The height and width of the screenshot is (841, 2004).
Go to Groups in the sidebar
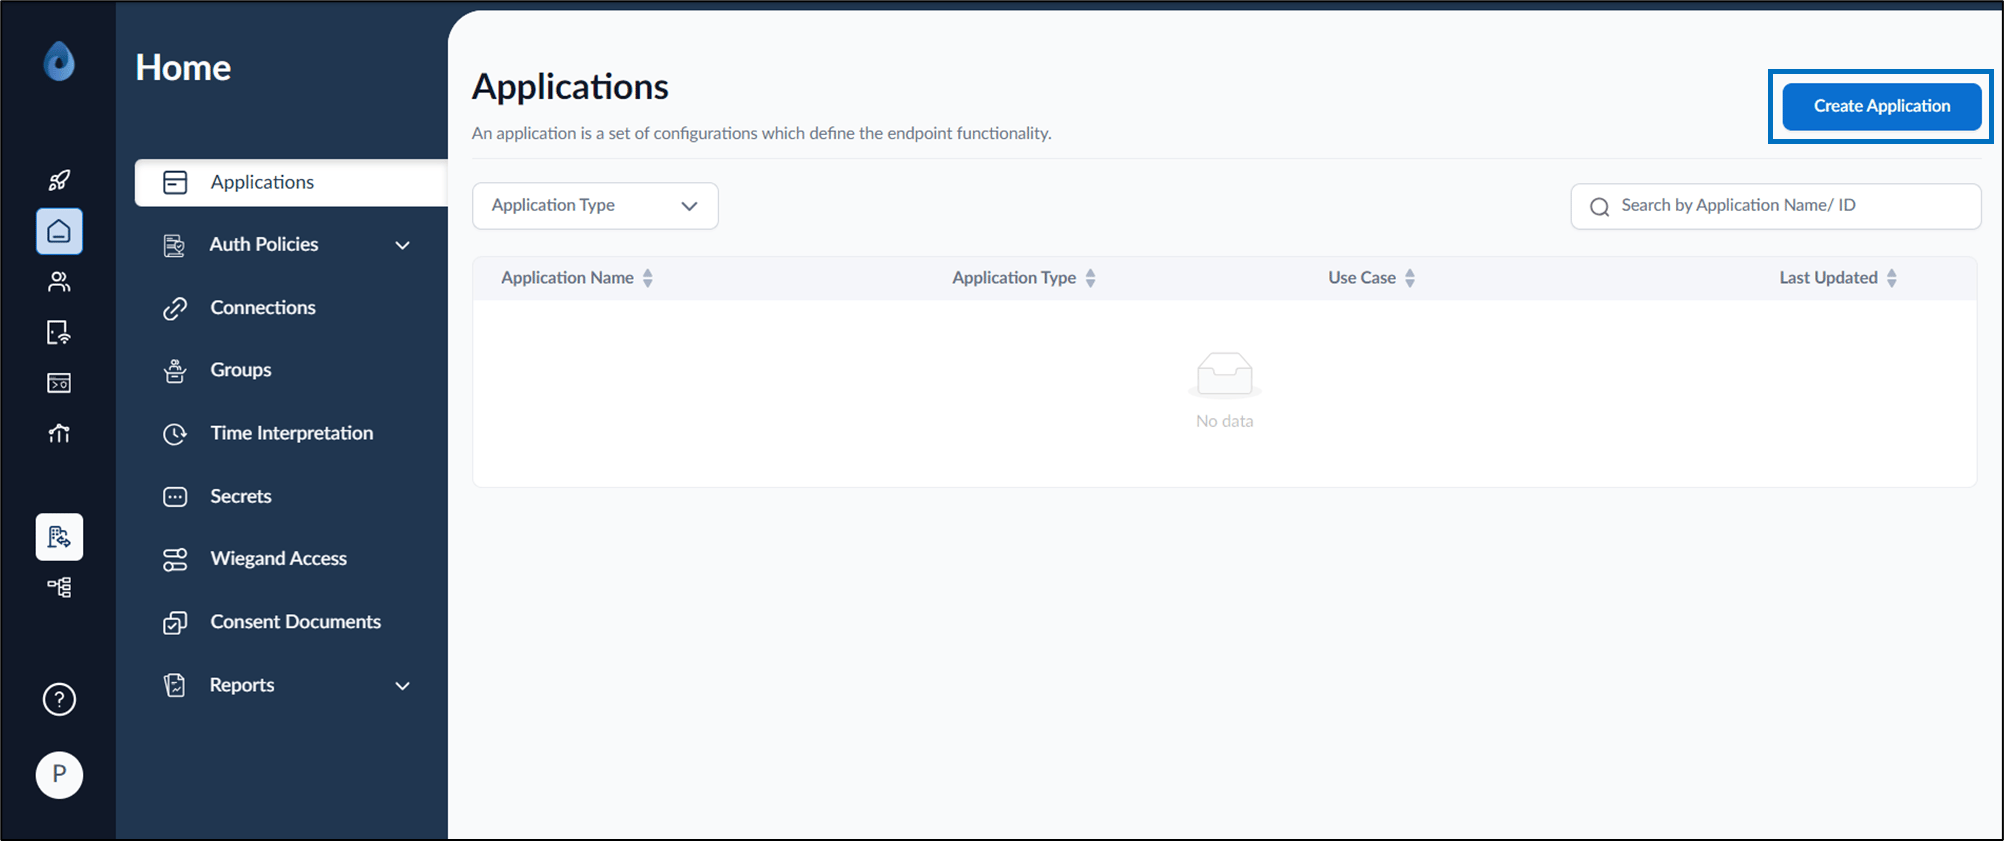291,370
